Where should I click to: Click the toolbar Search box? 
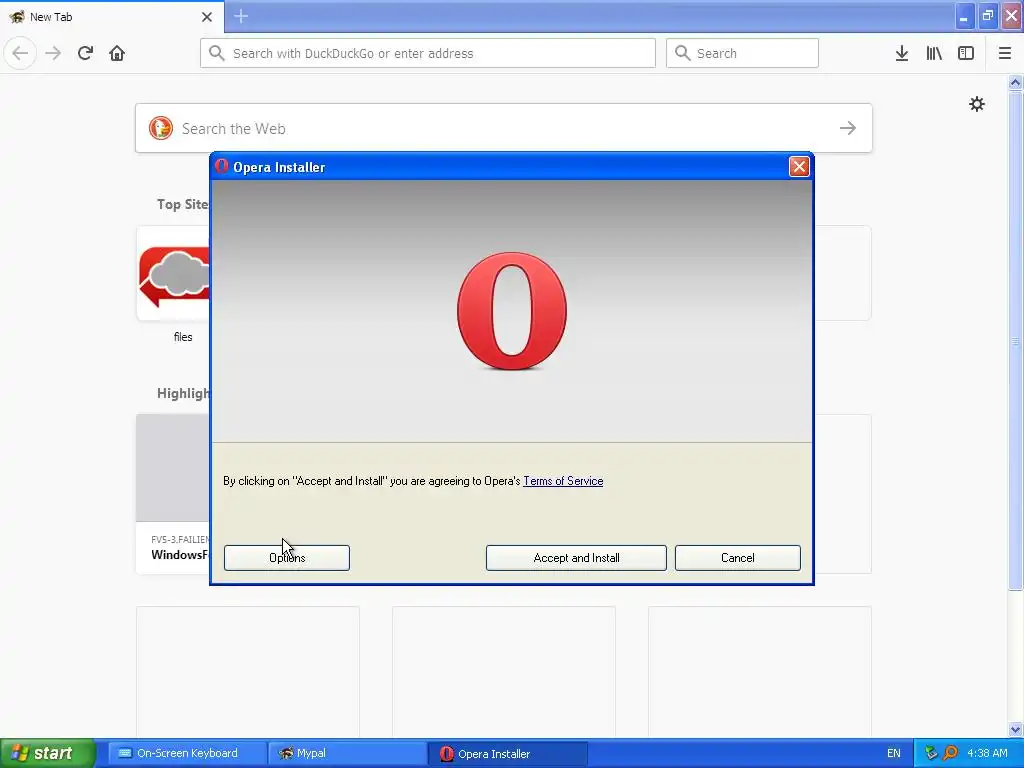coord(742,53)
